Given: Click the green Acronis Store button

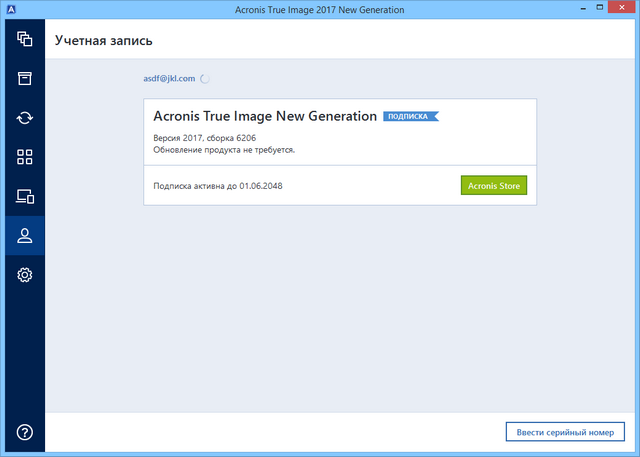Looking at the screenshot, I should 493,185.
